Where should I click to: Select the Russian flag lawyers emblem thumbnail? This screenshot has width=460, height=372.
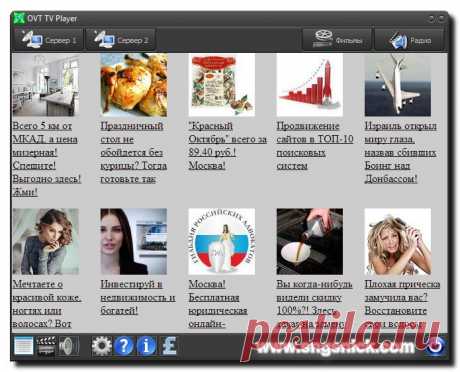[222, 241]
